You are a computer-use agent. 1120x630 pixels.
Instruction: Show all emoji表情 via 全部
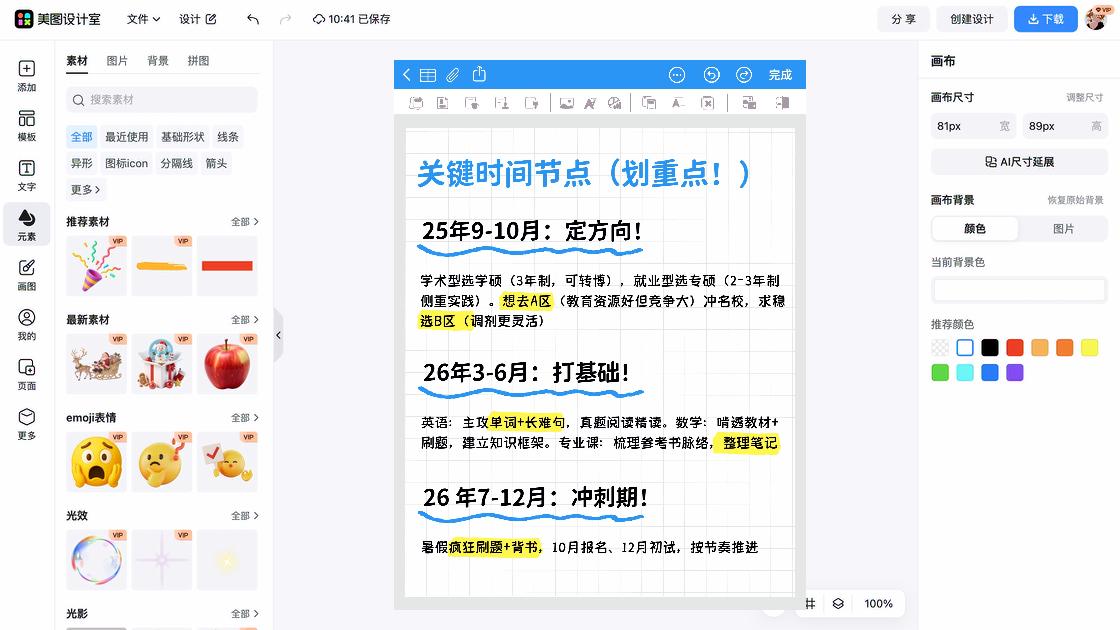click(244, 417)
